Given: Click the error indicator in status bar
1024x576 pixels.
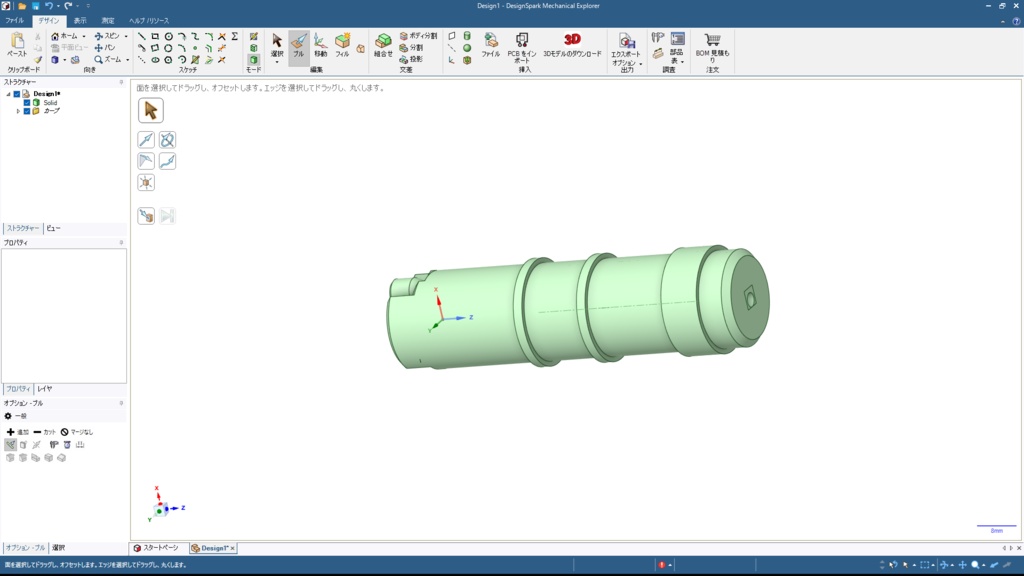Looking at the screenshot, I should tap(662, 565).
